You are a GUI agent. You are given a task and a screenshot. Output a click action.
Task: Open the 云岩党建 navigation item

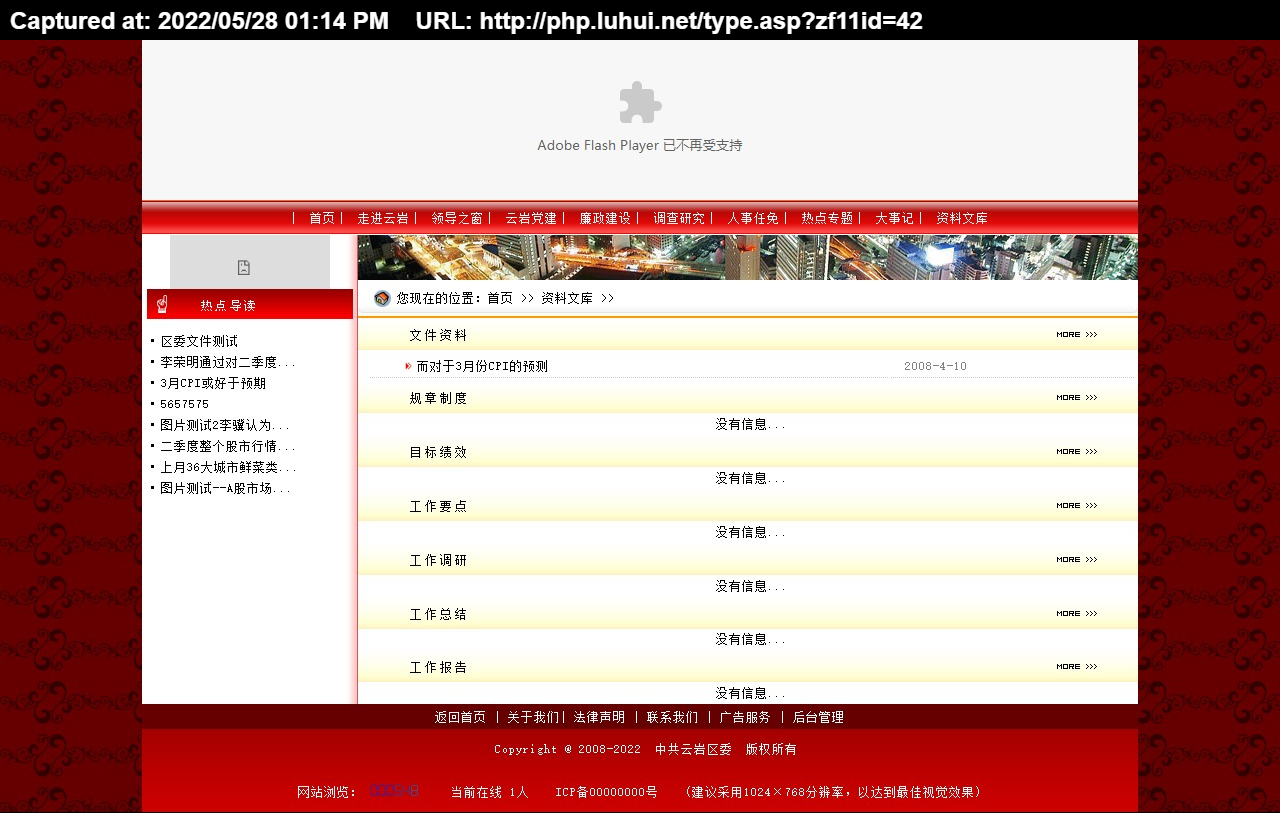click(531, 218)
